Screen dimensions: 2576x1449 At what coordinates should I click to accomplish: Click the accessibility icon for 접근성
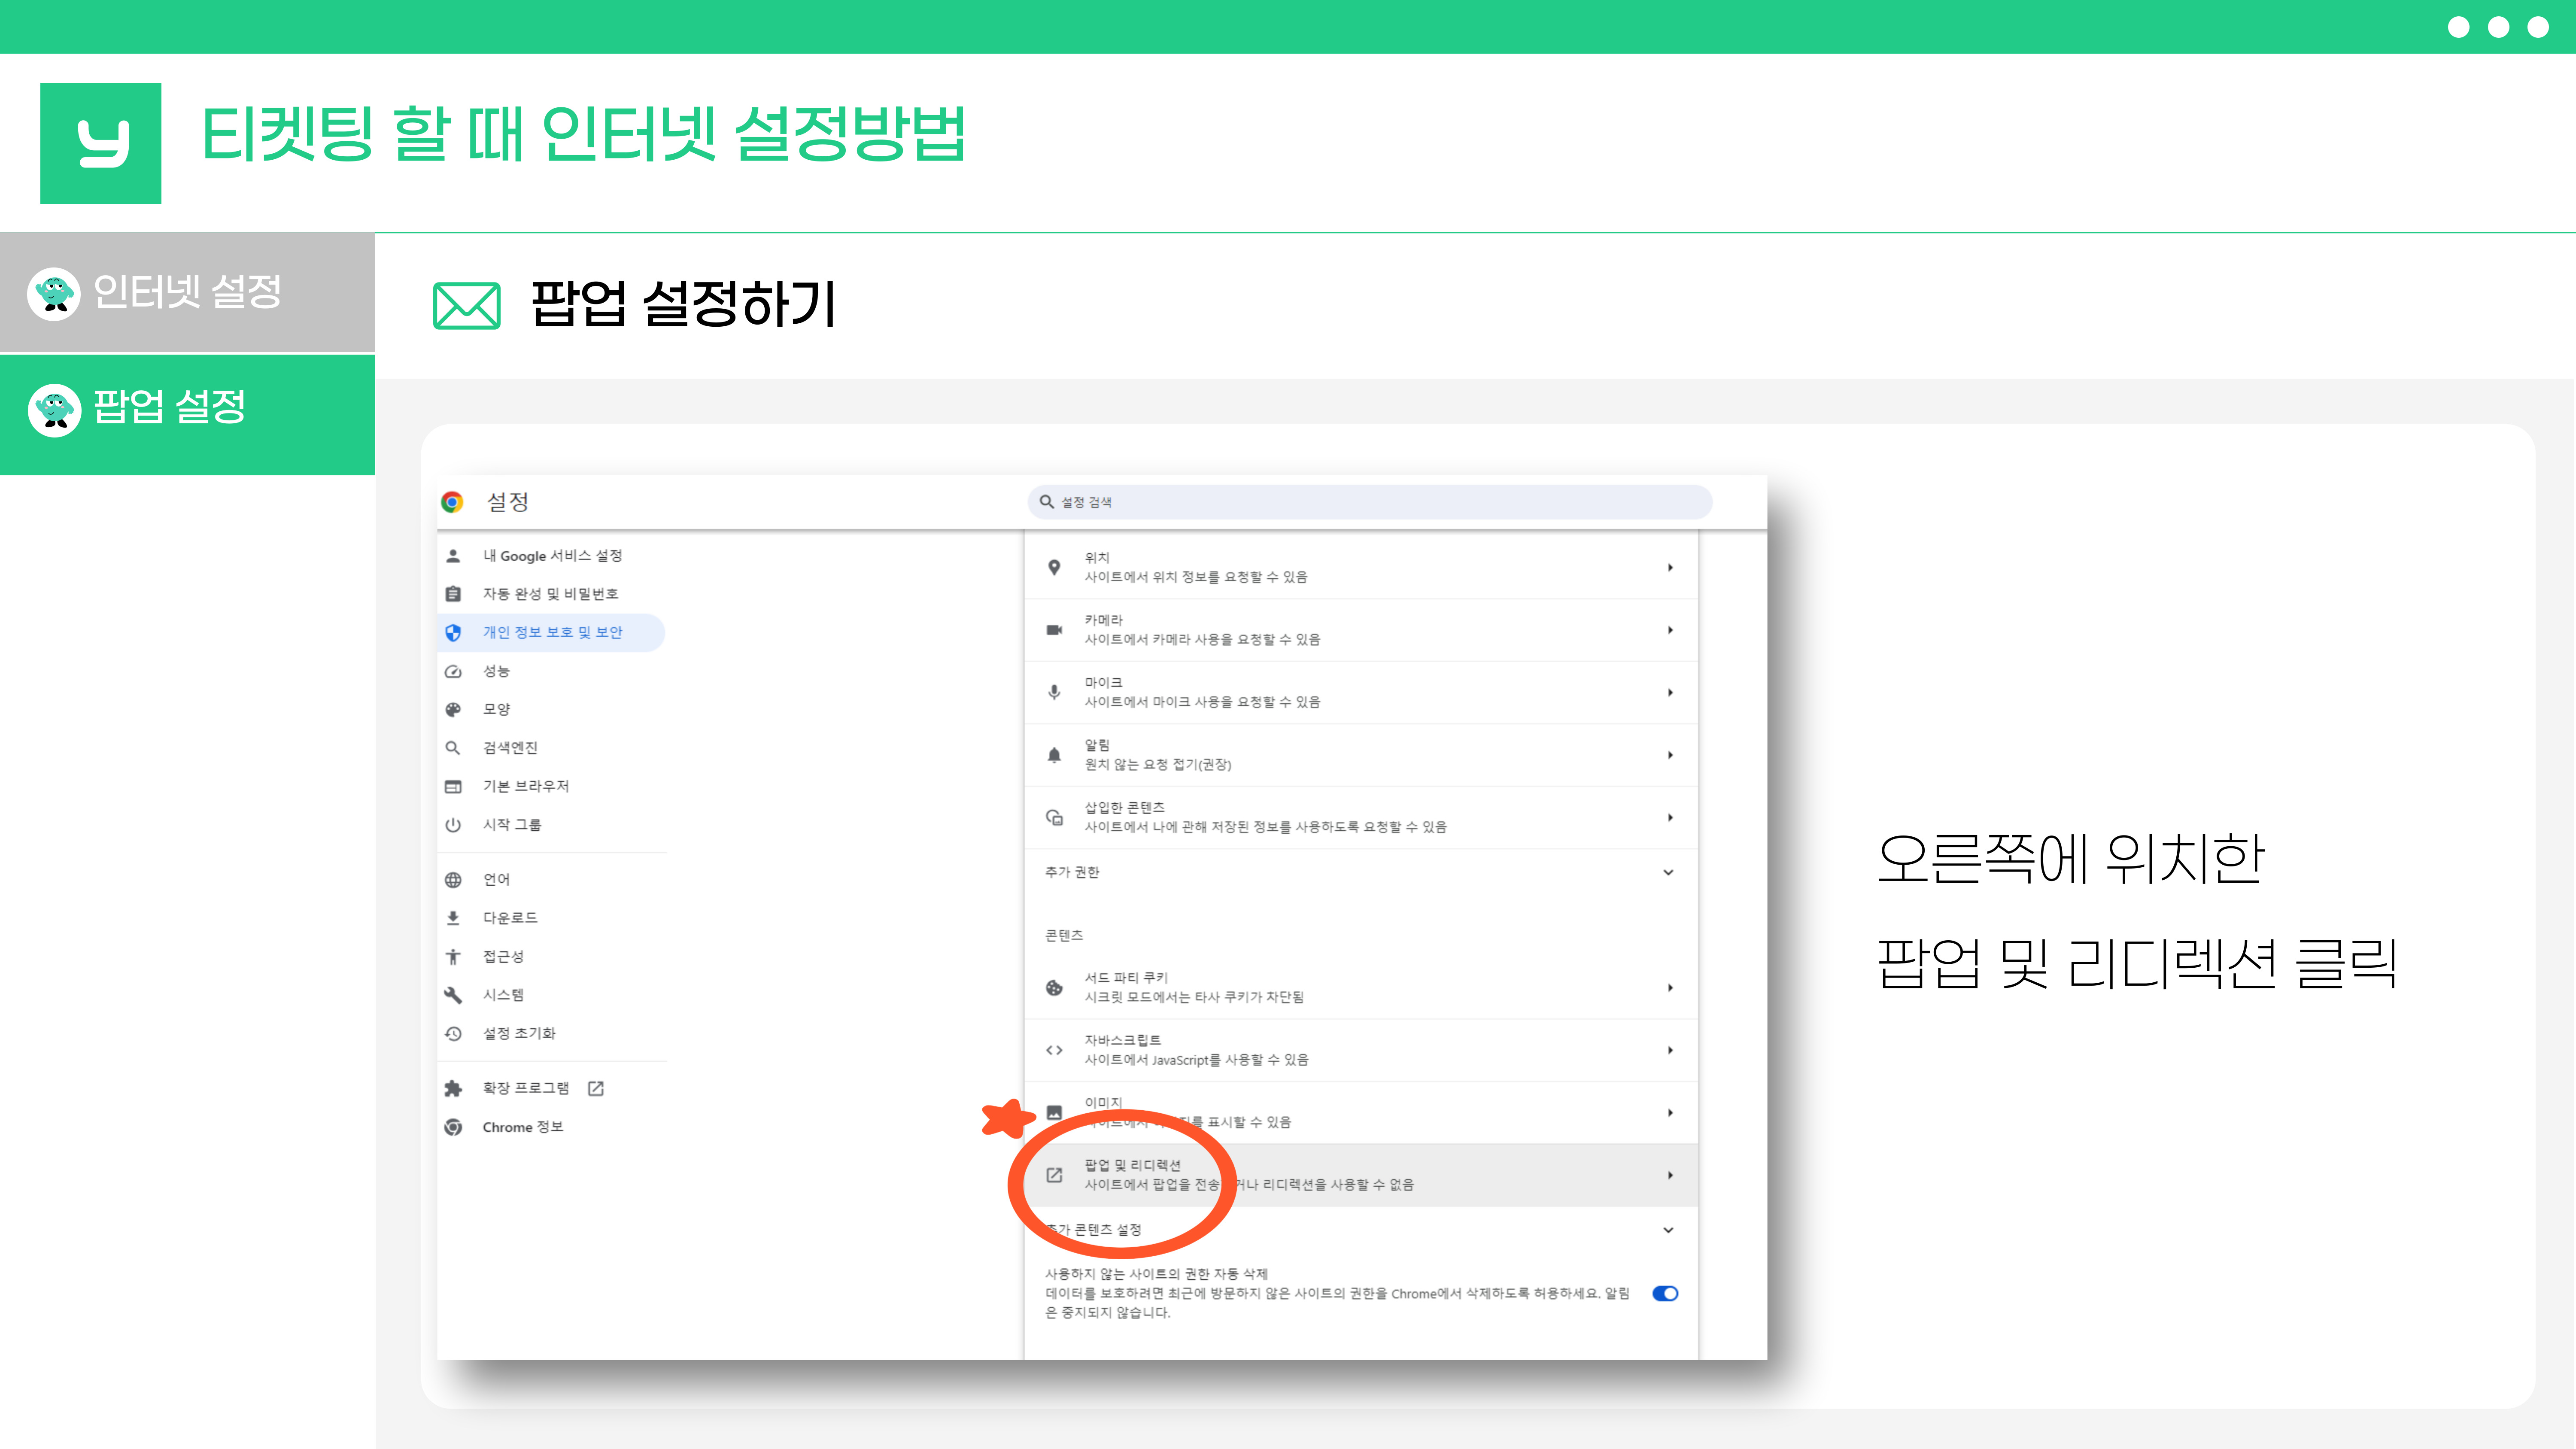tap(453, 957)
